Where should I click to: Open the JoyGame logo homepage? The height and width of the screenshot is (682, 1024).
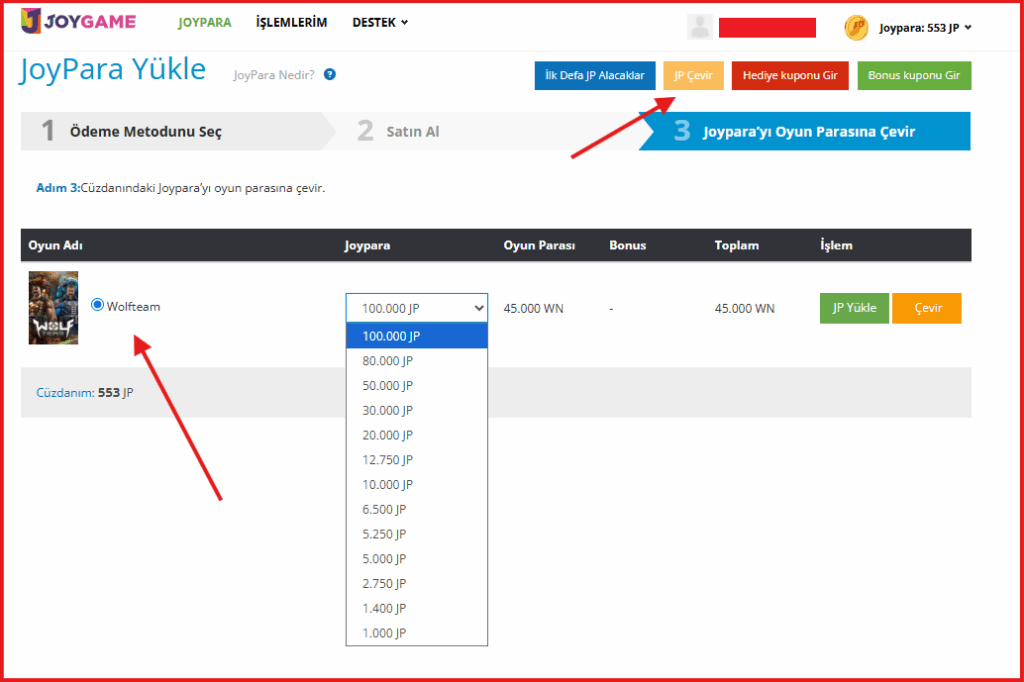(x=78, y=22)
